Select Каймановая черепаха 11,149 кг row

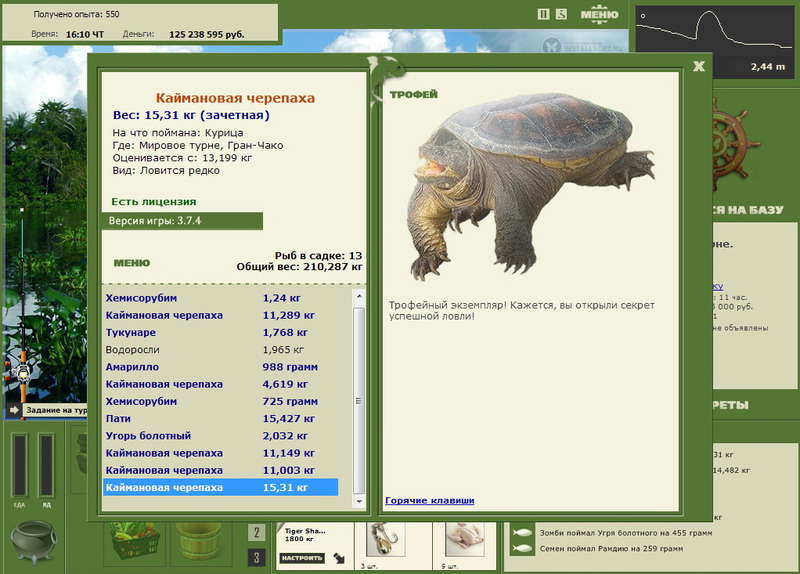point(220,453)
